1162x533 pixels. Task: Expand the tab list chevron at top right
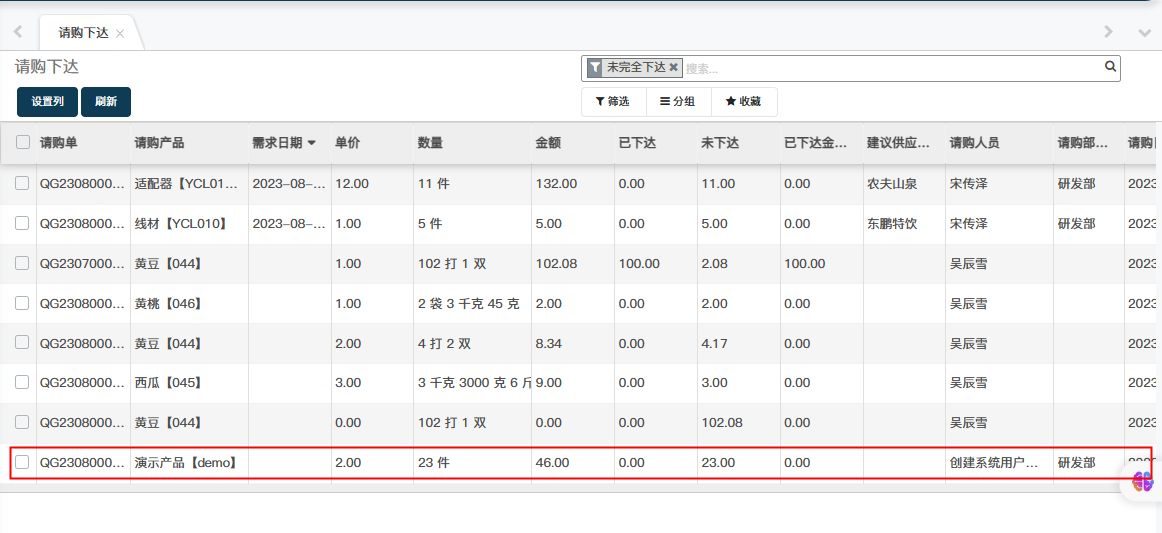click(1145, 32)
